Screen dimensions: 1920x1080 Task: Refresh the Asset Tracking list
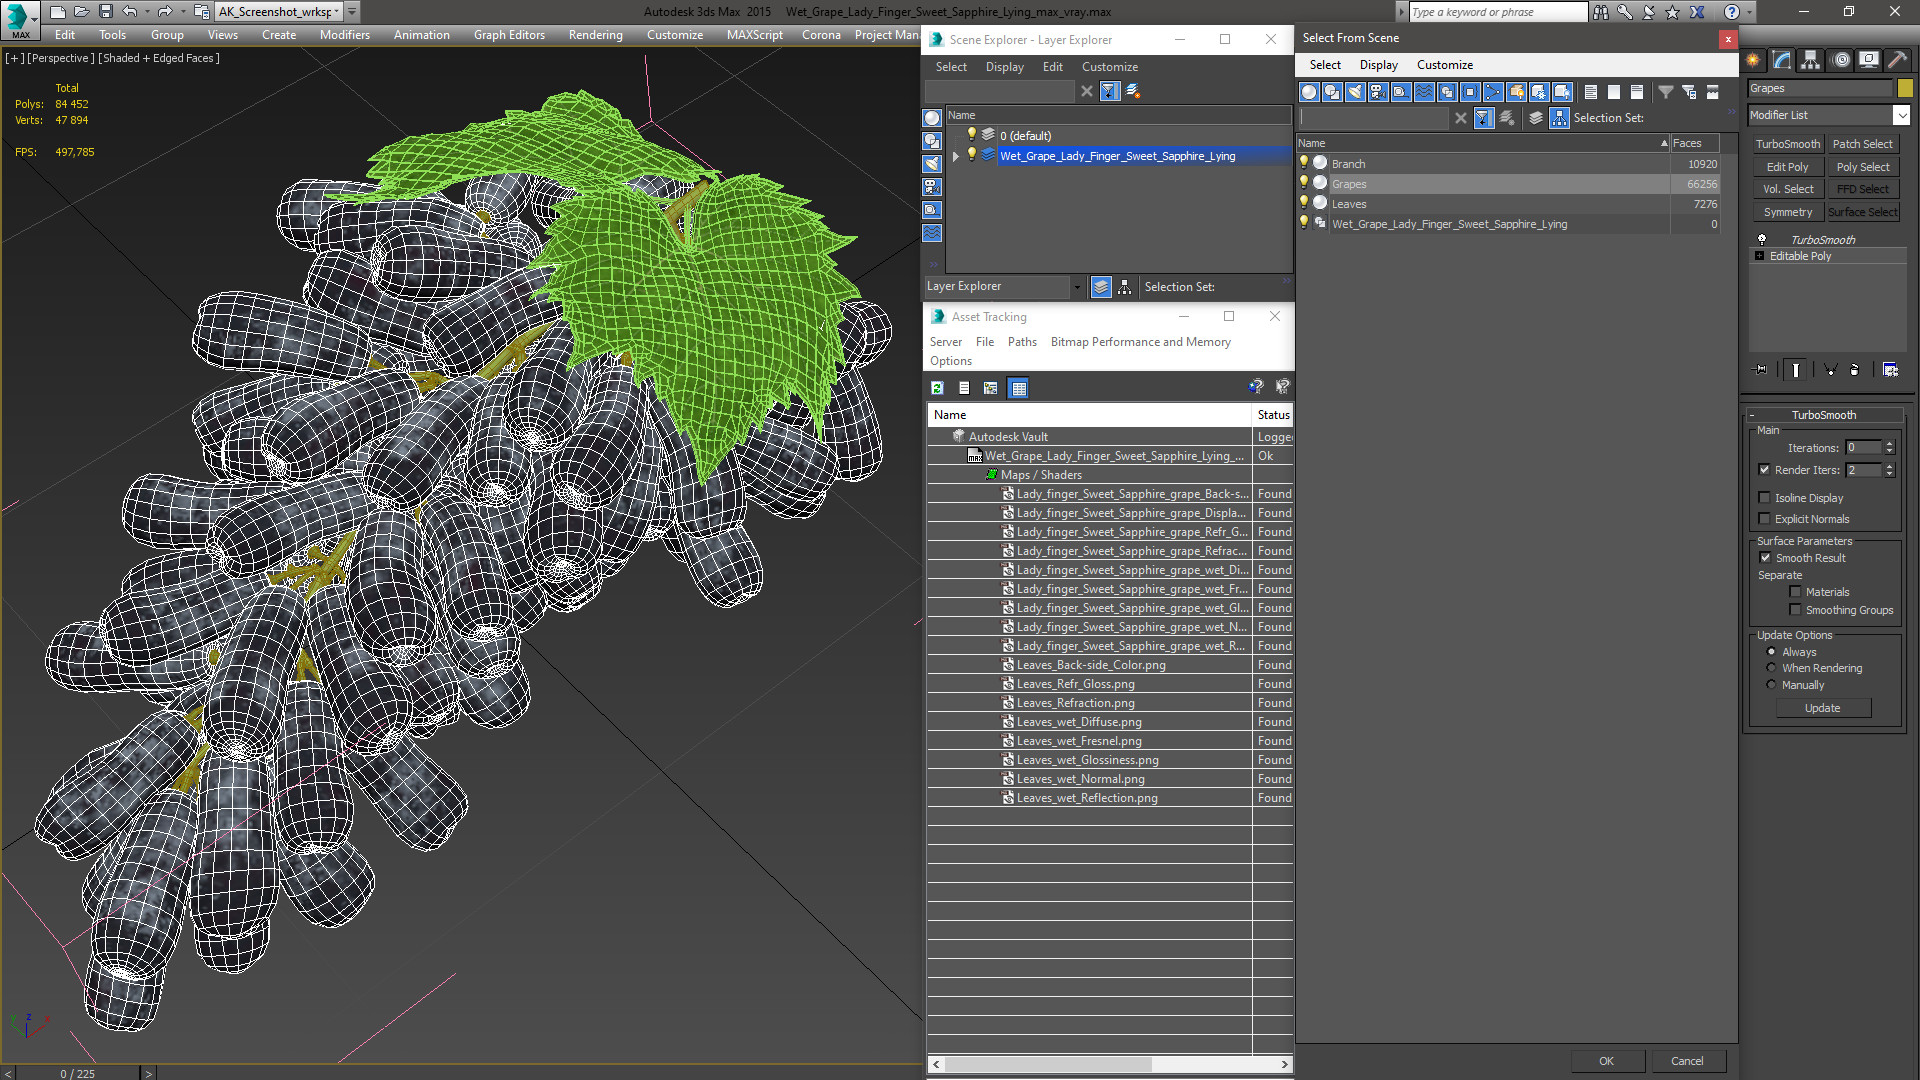pyautogui.click(x=937, y=388)
